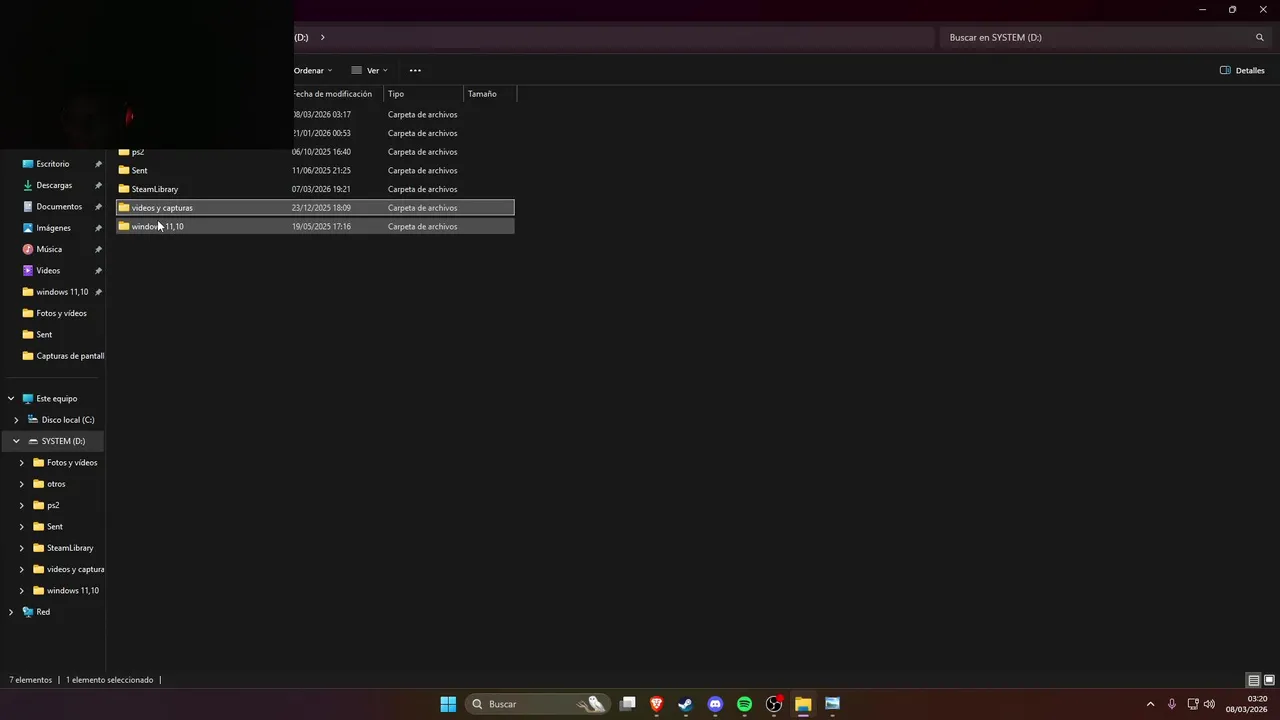Image resolution: width=1280 pixels, height=720 pixels.
Task: Unpin the Imágenes quick access item
Action: click(98, 228)
